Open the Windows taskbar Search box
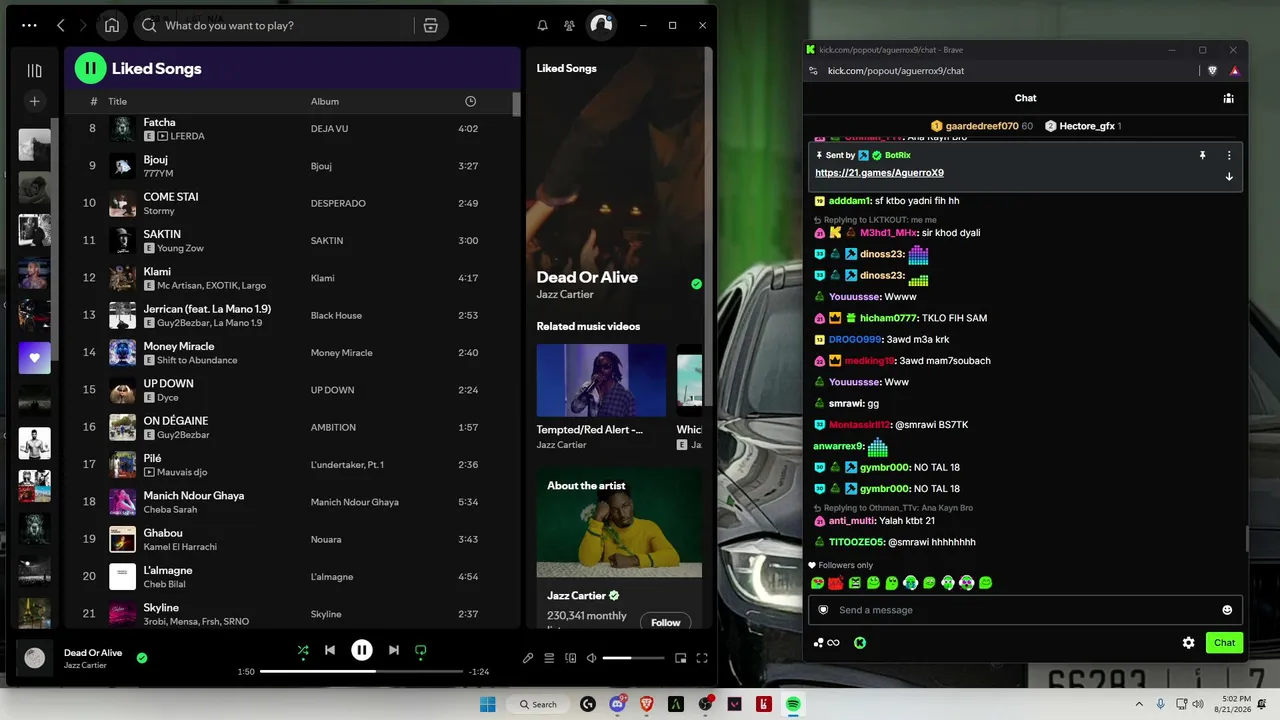1280x720 pixels. 538,704
